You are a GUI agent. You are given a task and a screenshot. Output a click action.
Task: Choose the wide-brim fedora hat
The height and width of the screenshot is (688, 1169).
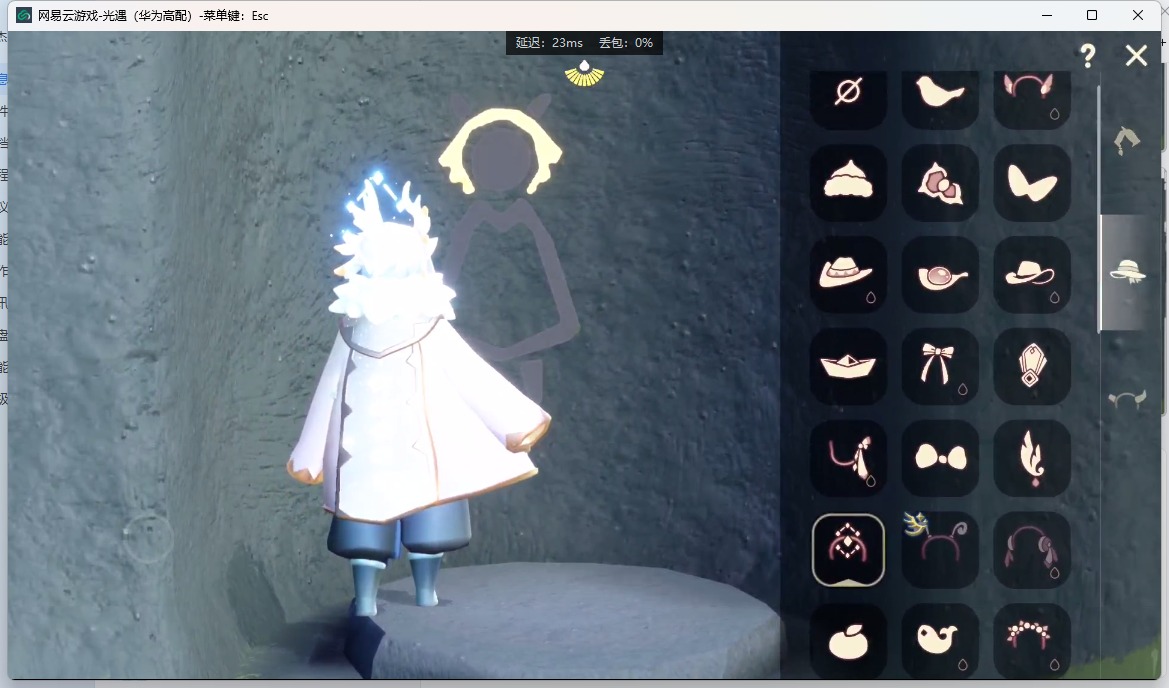pos(1032,275)
